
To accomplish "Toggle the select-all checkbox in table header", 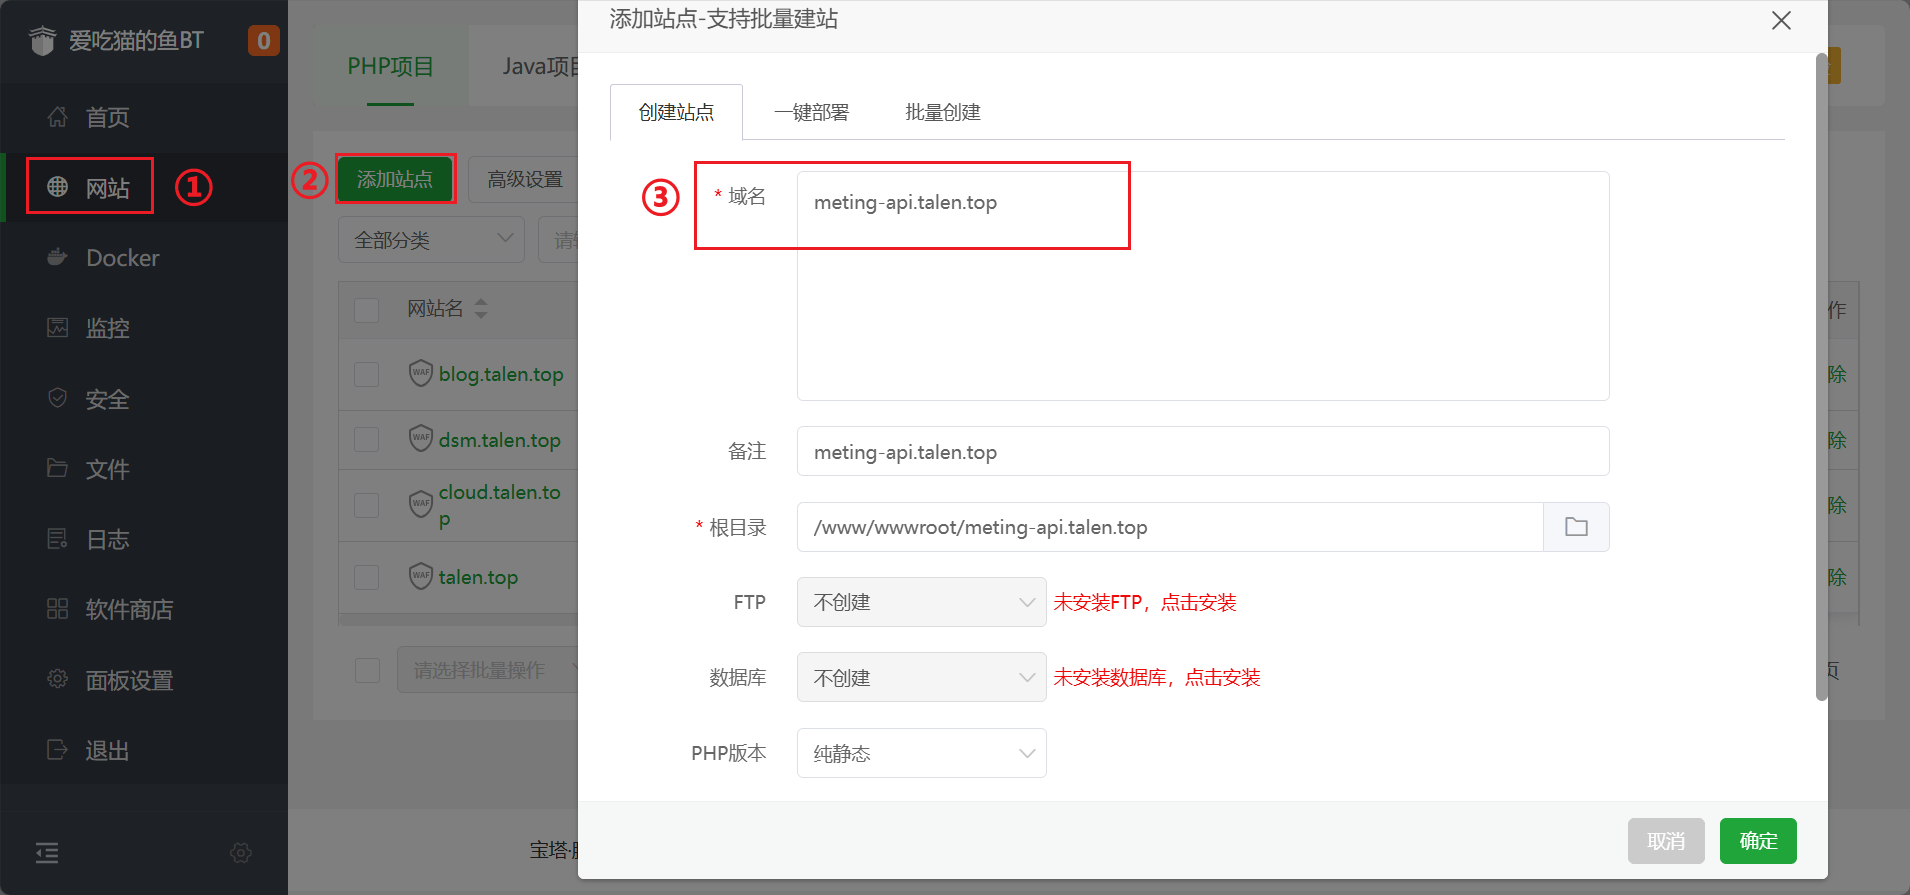I will click(x=367, y=309).
